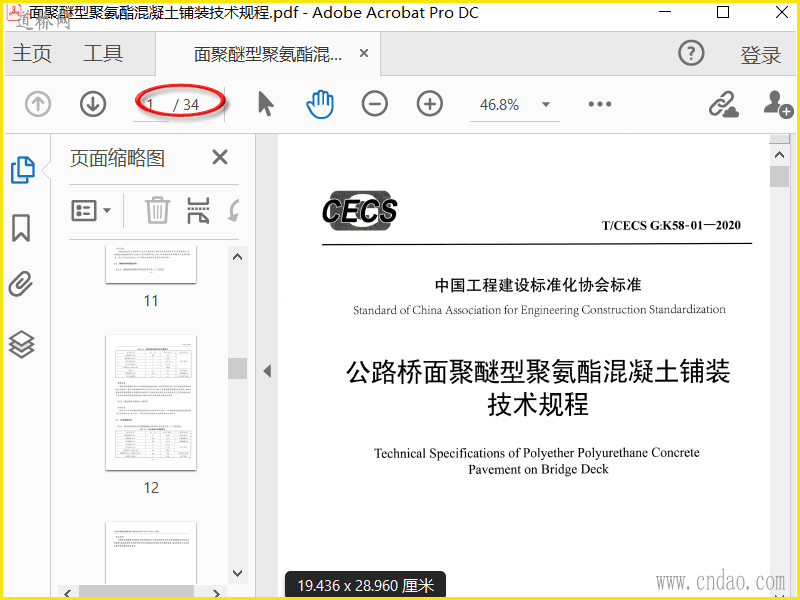Click the page count / 34 text
This screenshot has height=600, width=800.
pyautogui.click(x=186, y=105)
